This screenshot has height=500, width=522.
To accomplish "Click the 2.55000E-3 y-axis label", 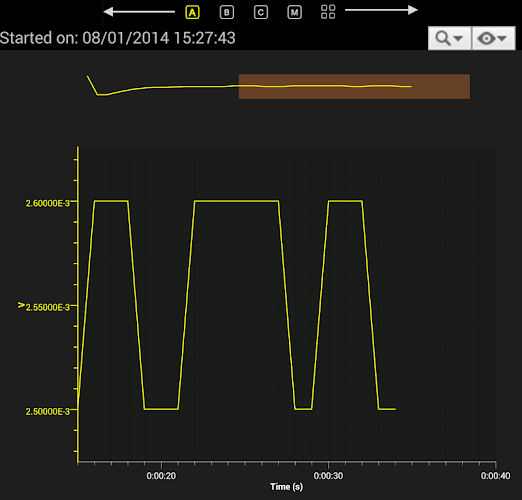I will [x=48, y=307].
